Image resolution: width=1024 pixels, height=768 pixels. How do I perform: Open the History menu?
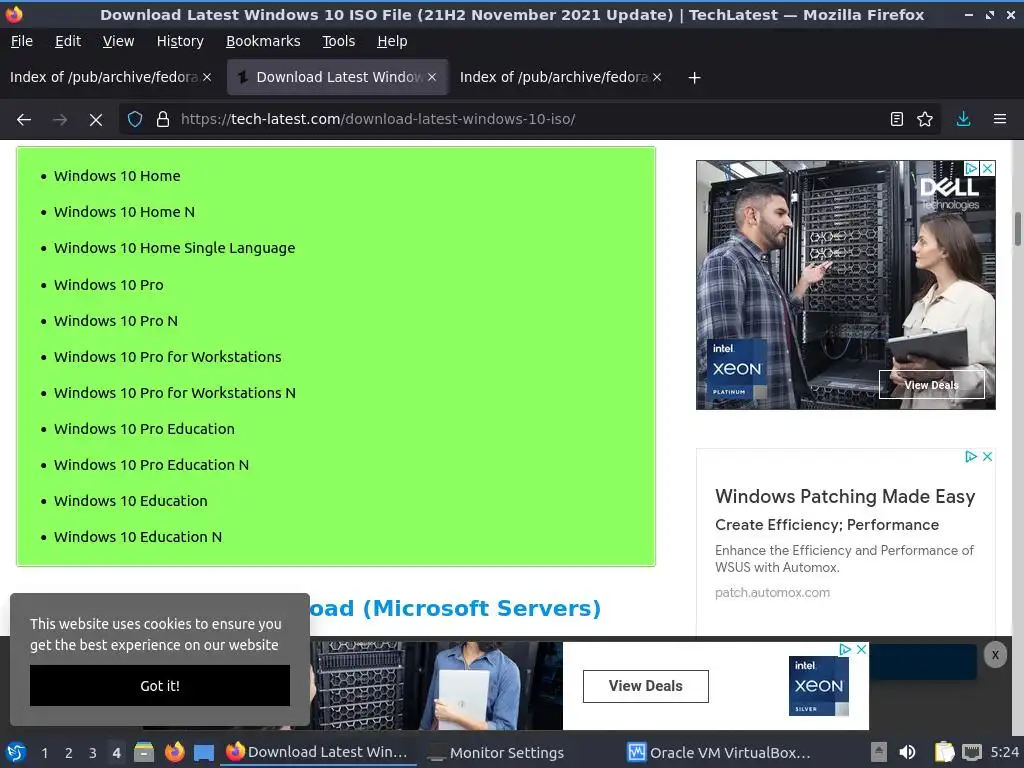(180, 41)
